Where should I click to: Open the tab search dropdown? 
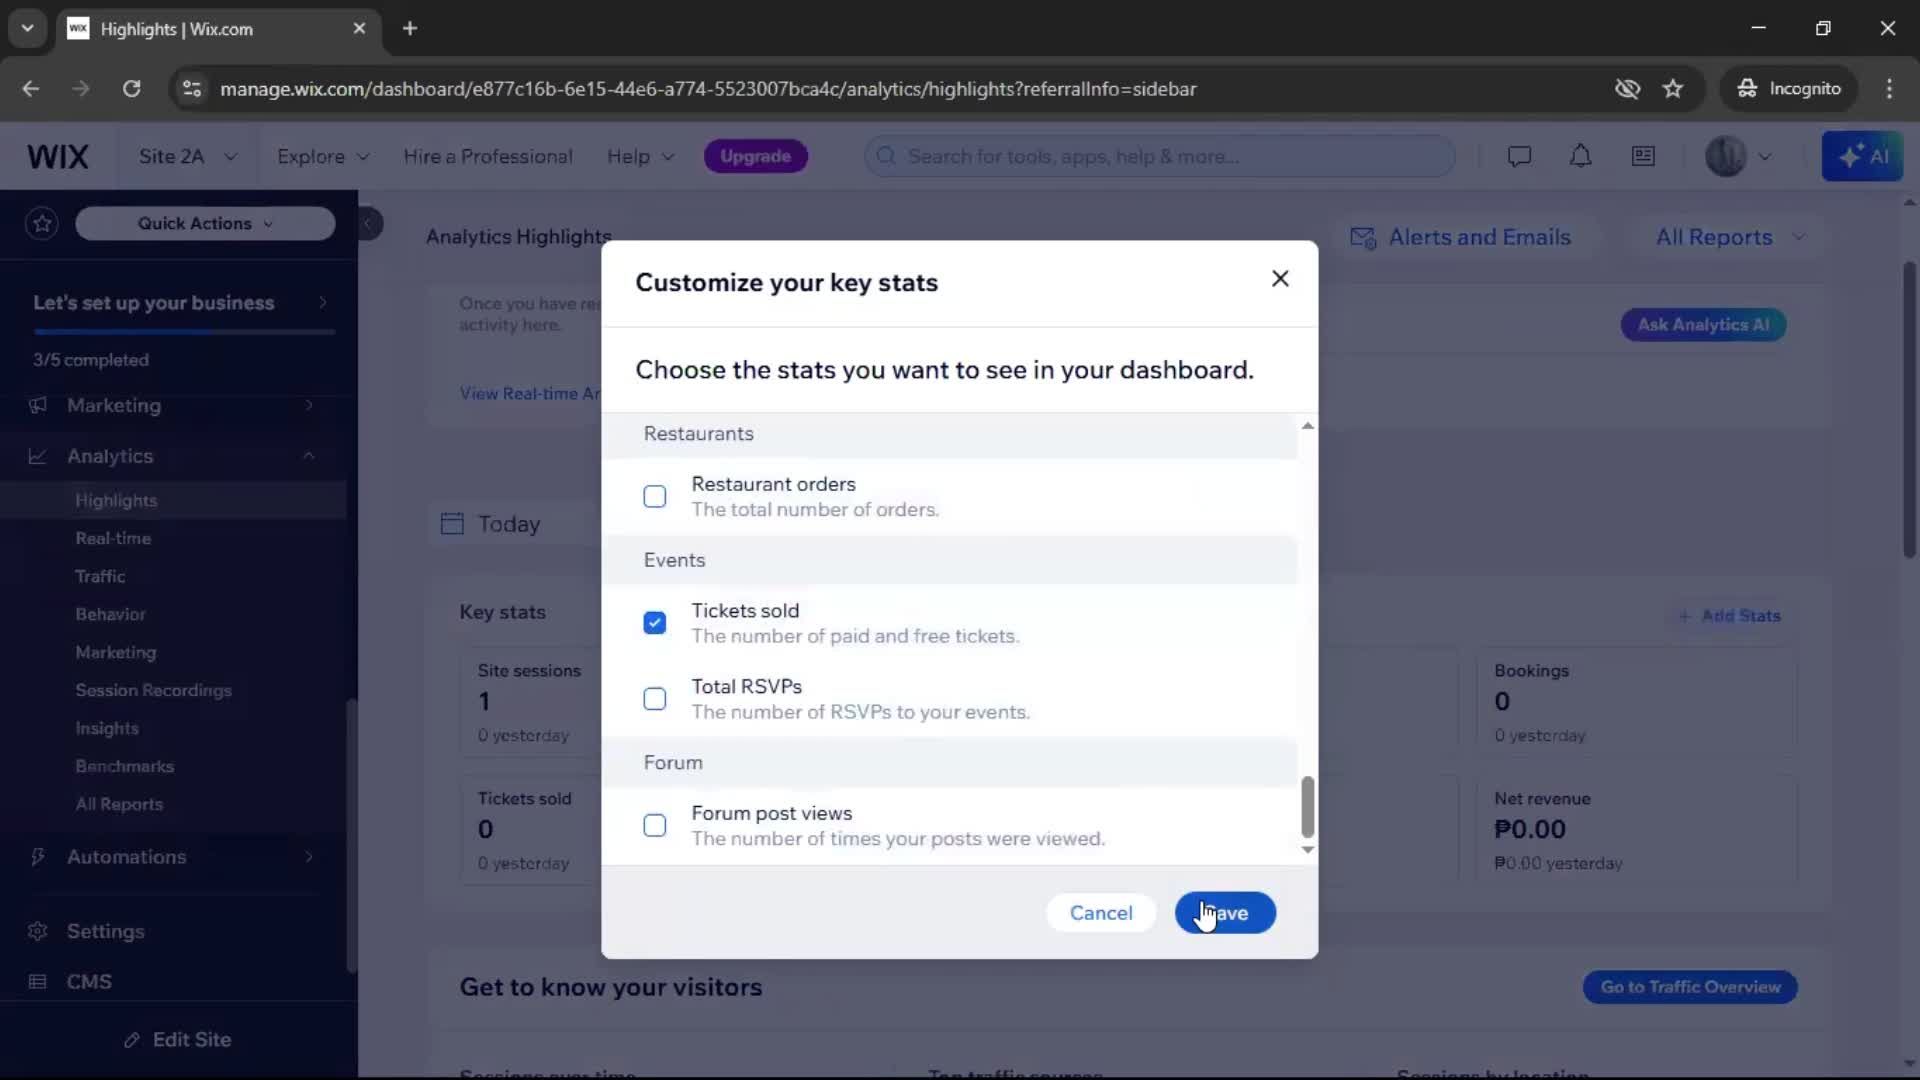point(27,28)
